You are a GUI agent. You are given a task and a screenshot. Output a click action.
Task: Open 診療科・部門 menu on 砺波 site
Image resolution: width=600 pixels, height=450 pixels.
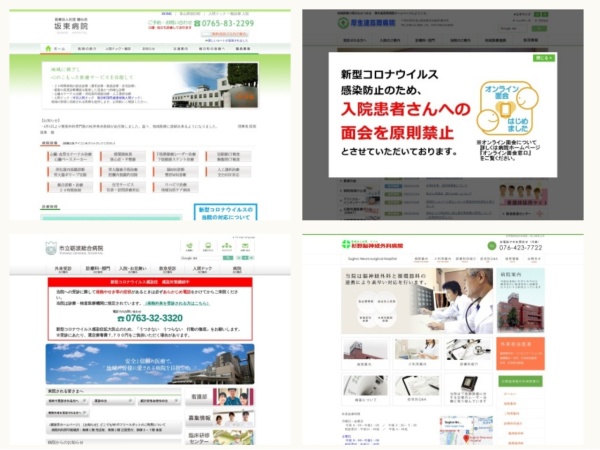98,269
